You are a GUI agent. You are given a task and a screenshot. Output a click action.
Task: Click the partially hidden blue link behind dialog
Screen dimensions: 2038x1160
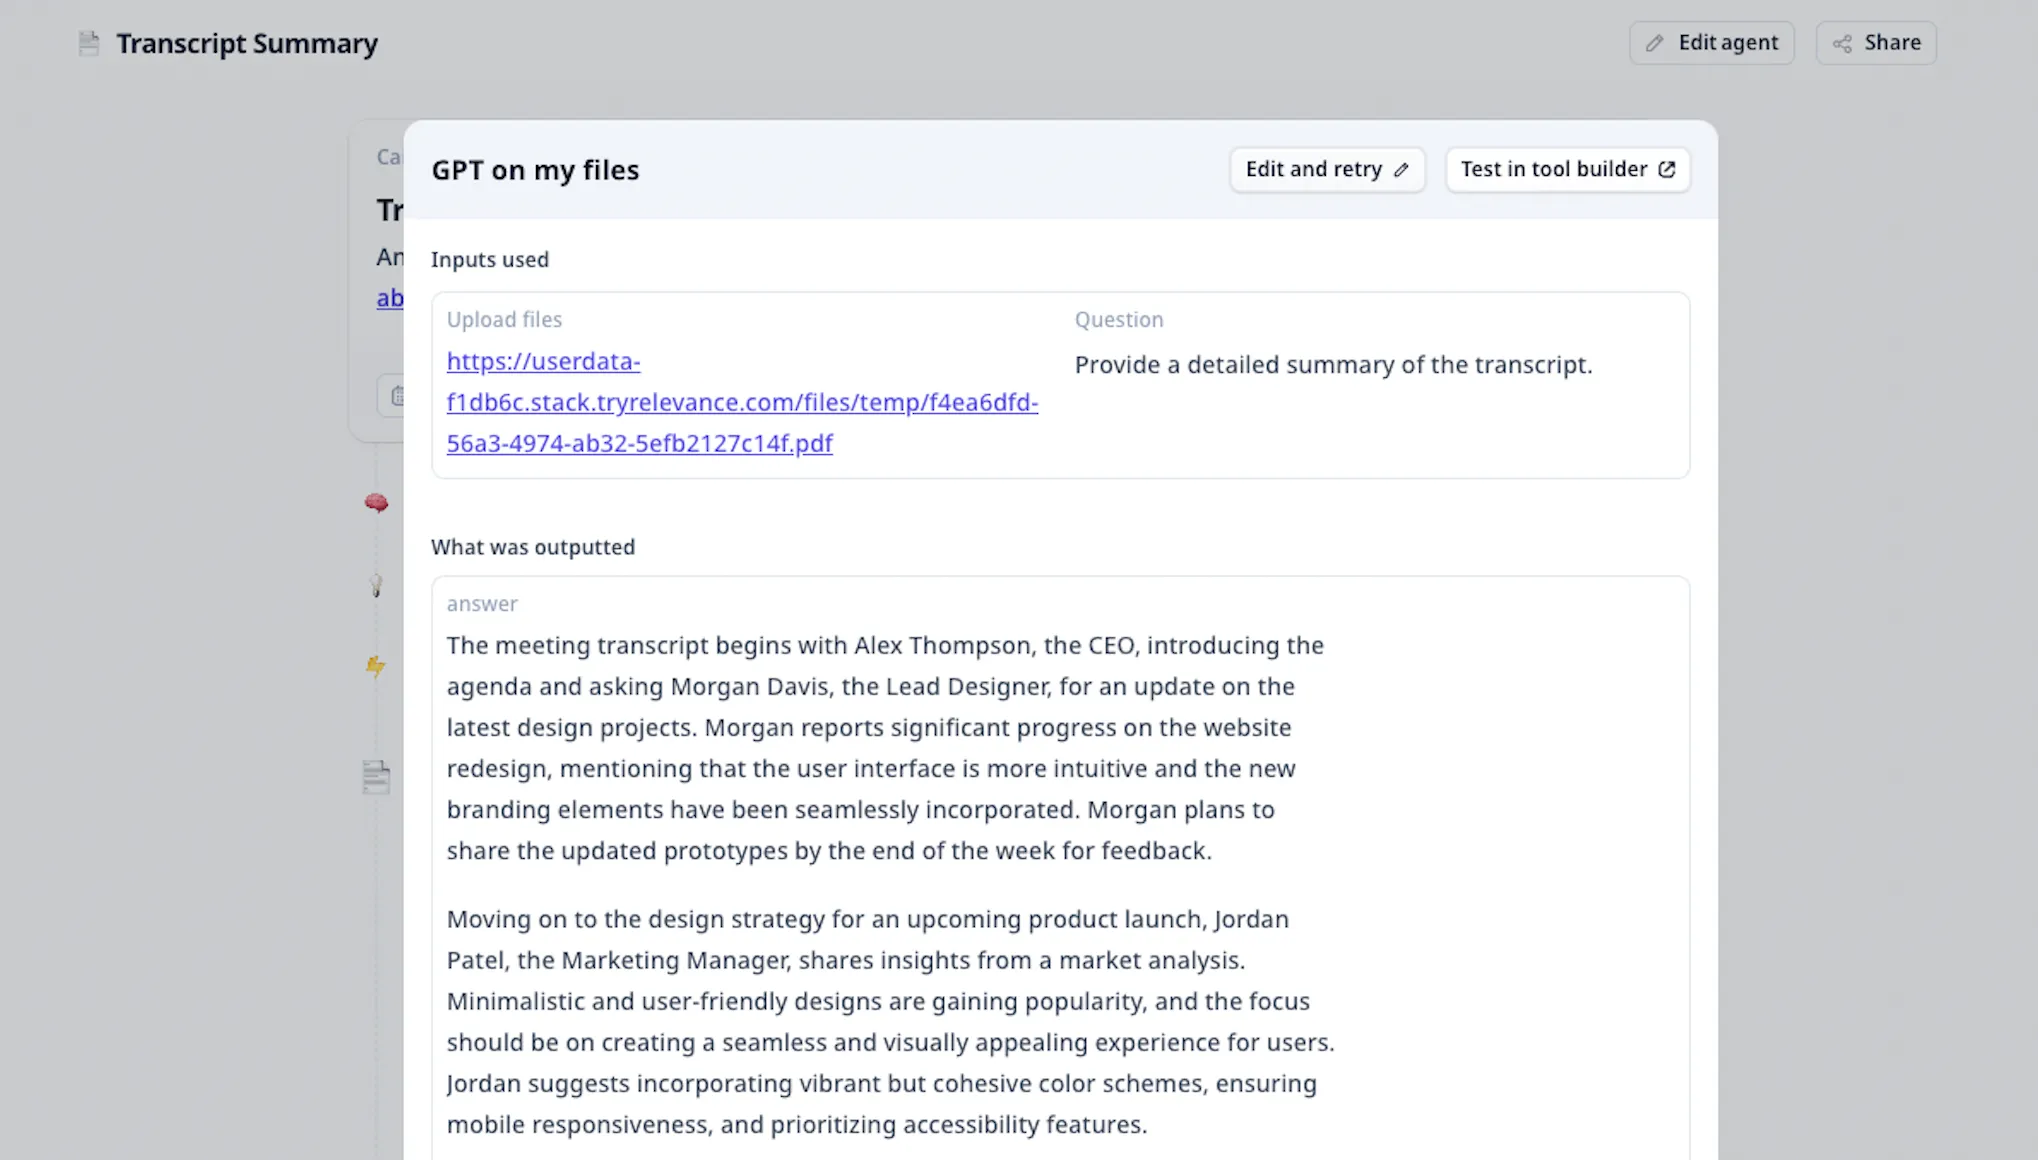click(389, 298)
